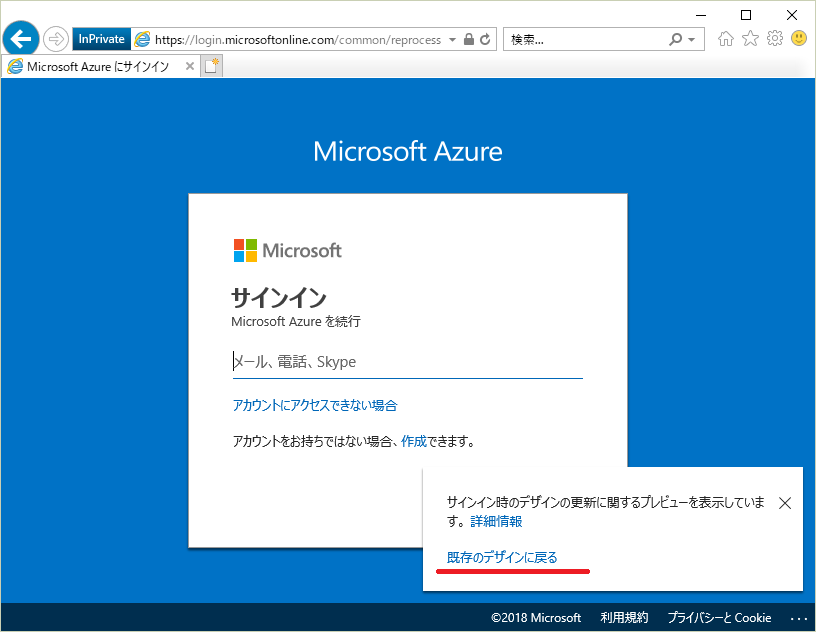The width and height of the screenshot is (816, 632).
Task: Maximize the browser window
Action: [746, 15]
